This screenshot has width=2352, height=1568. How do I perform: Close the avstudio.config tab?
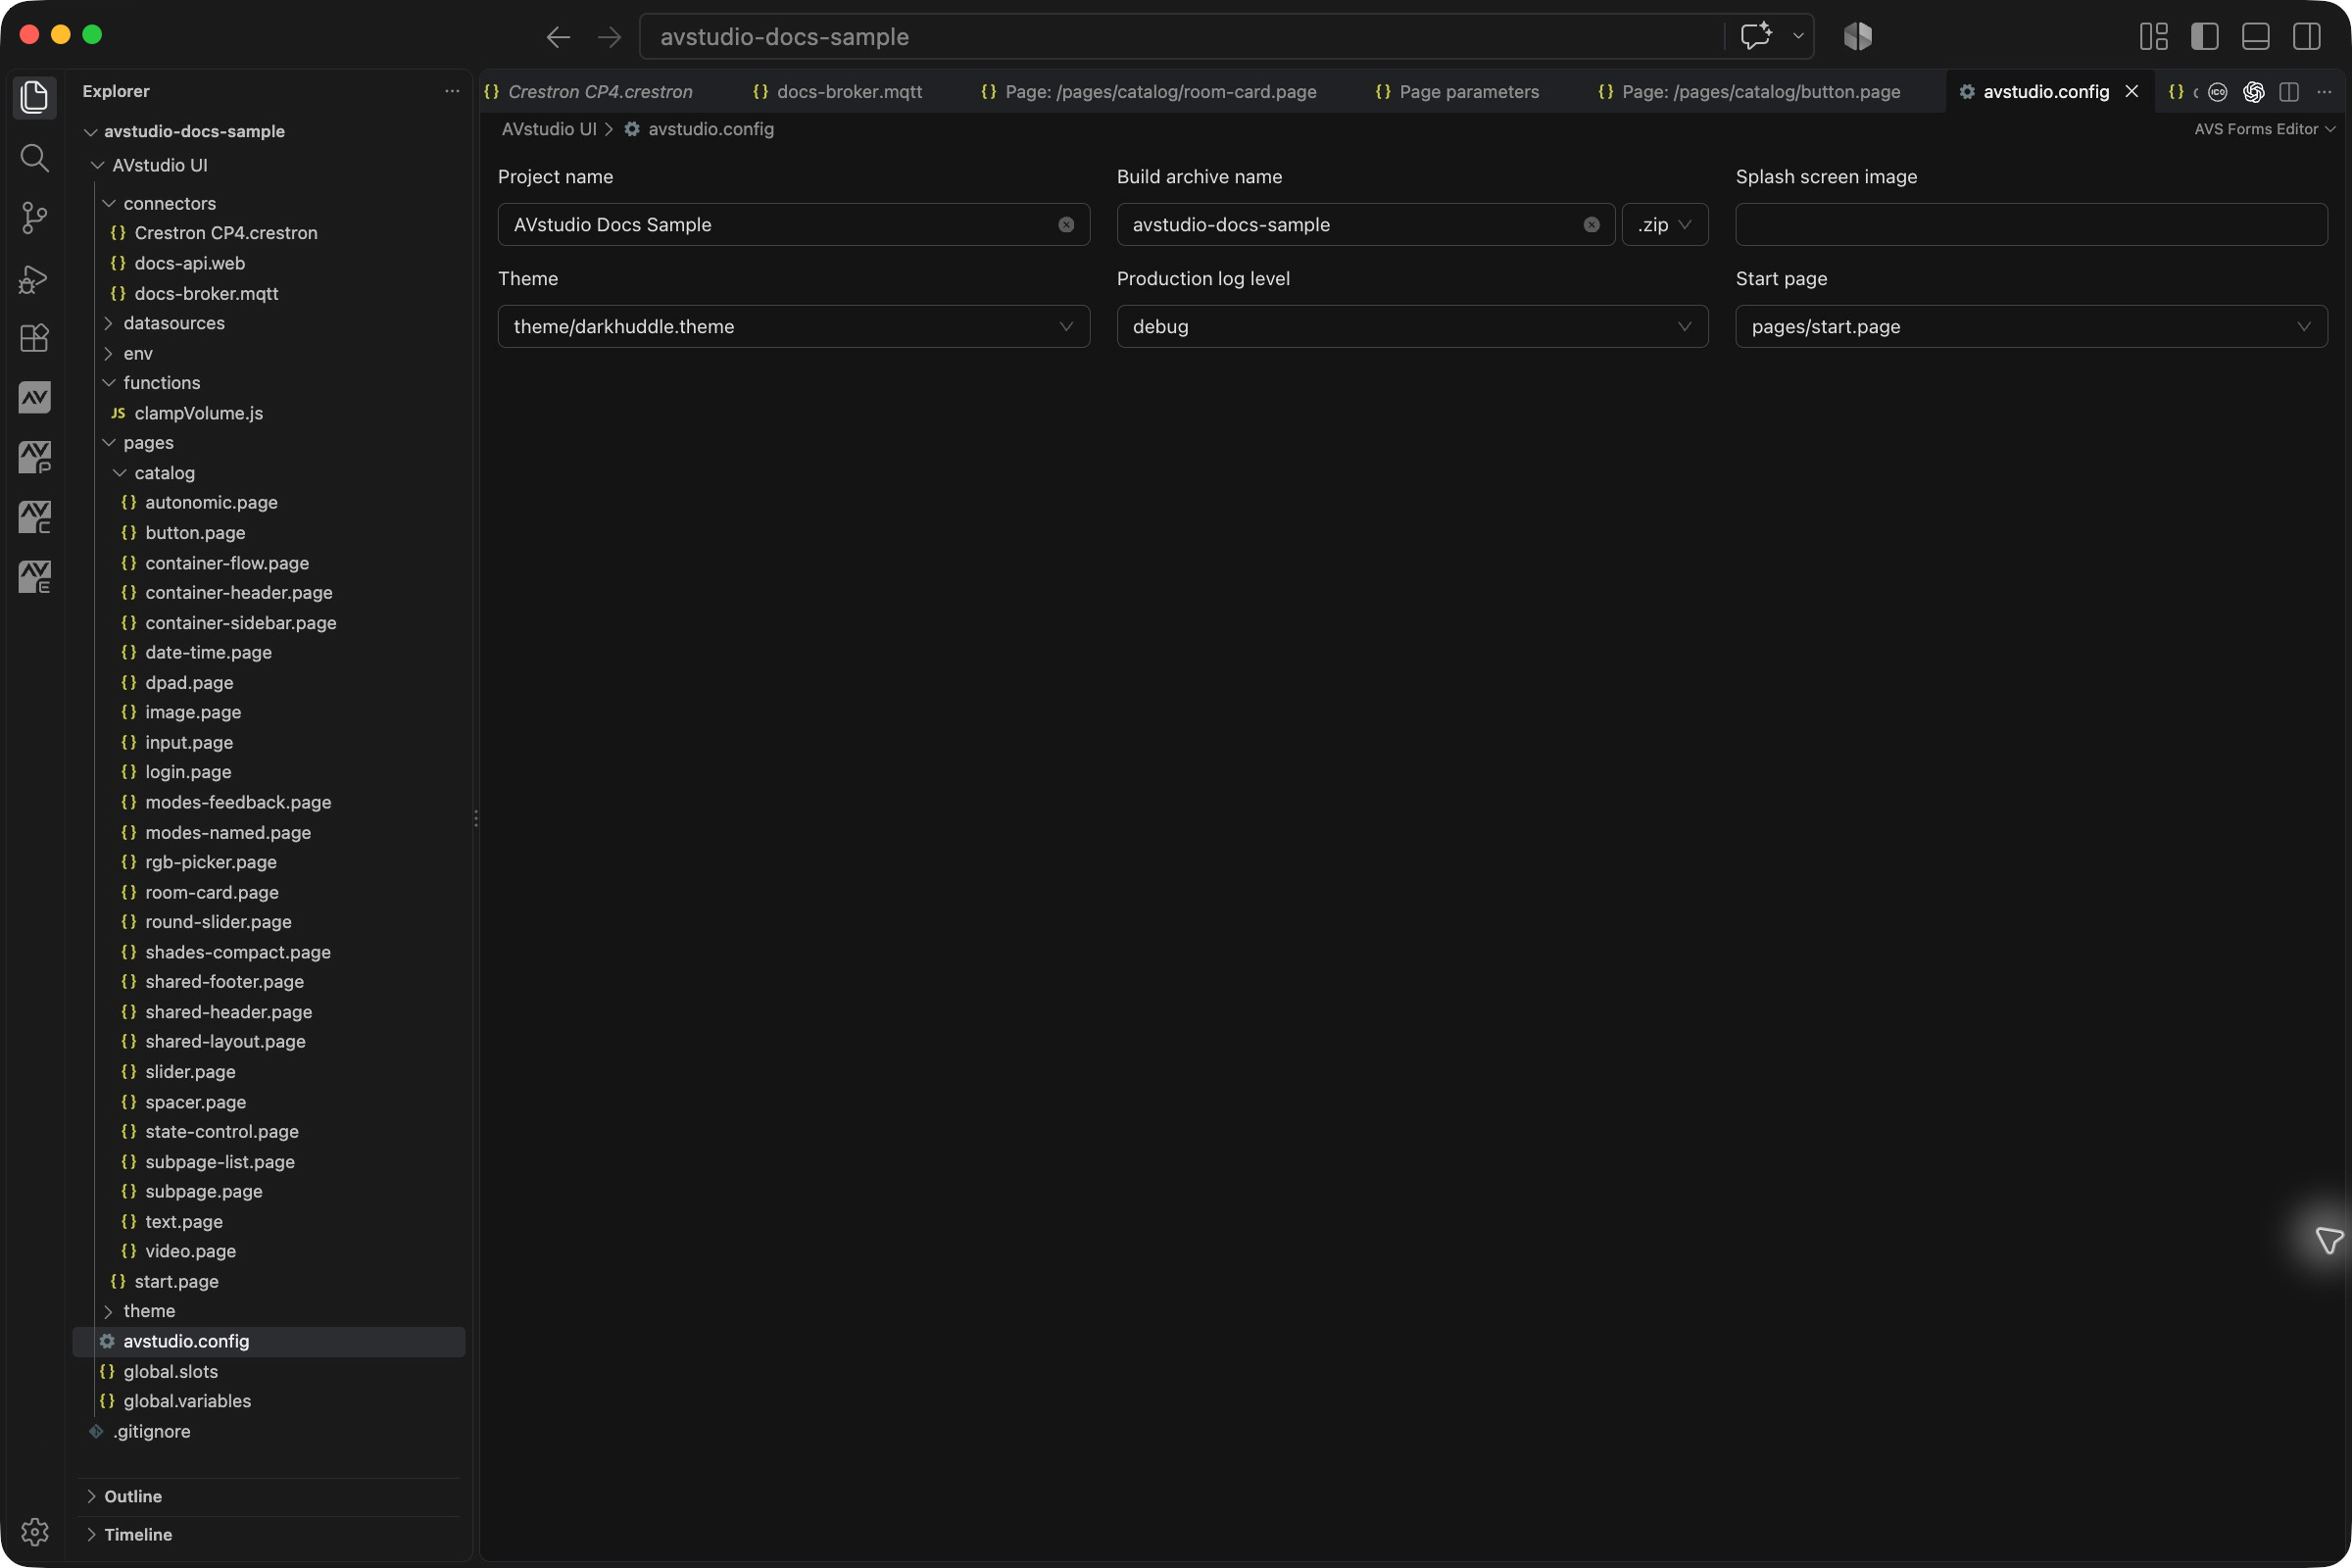tap(2132, 92)
